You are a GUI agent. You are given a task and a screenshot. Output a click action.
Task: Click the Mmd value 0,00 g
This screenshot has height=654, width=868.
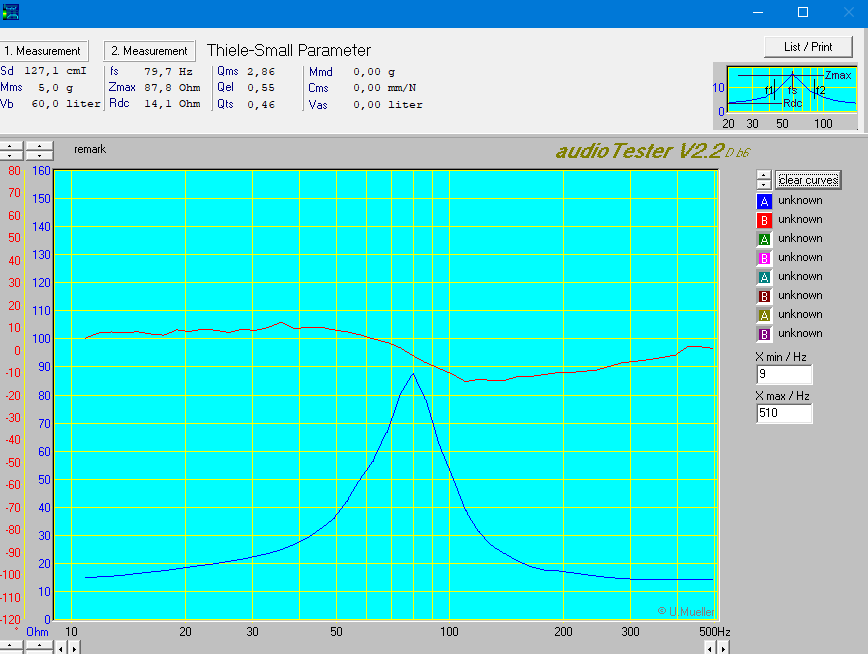coord(374,72)
